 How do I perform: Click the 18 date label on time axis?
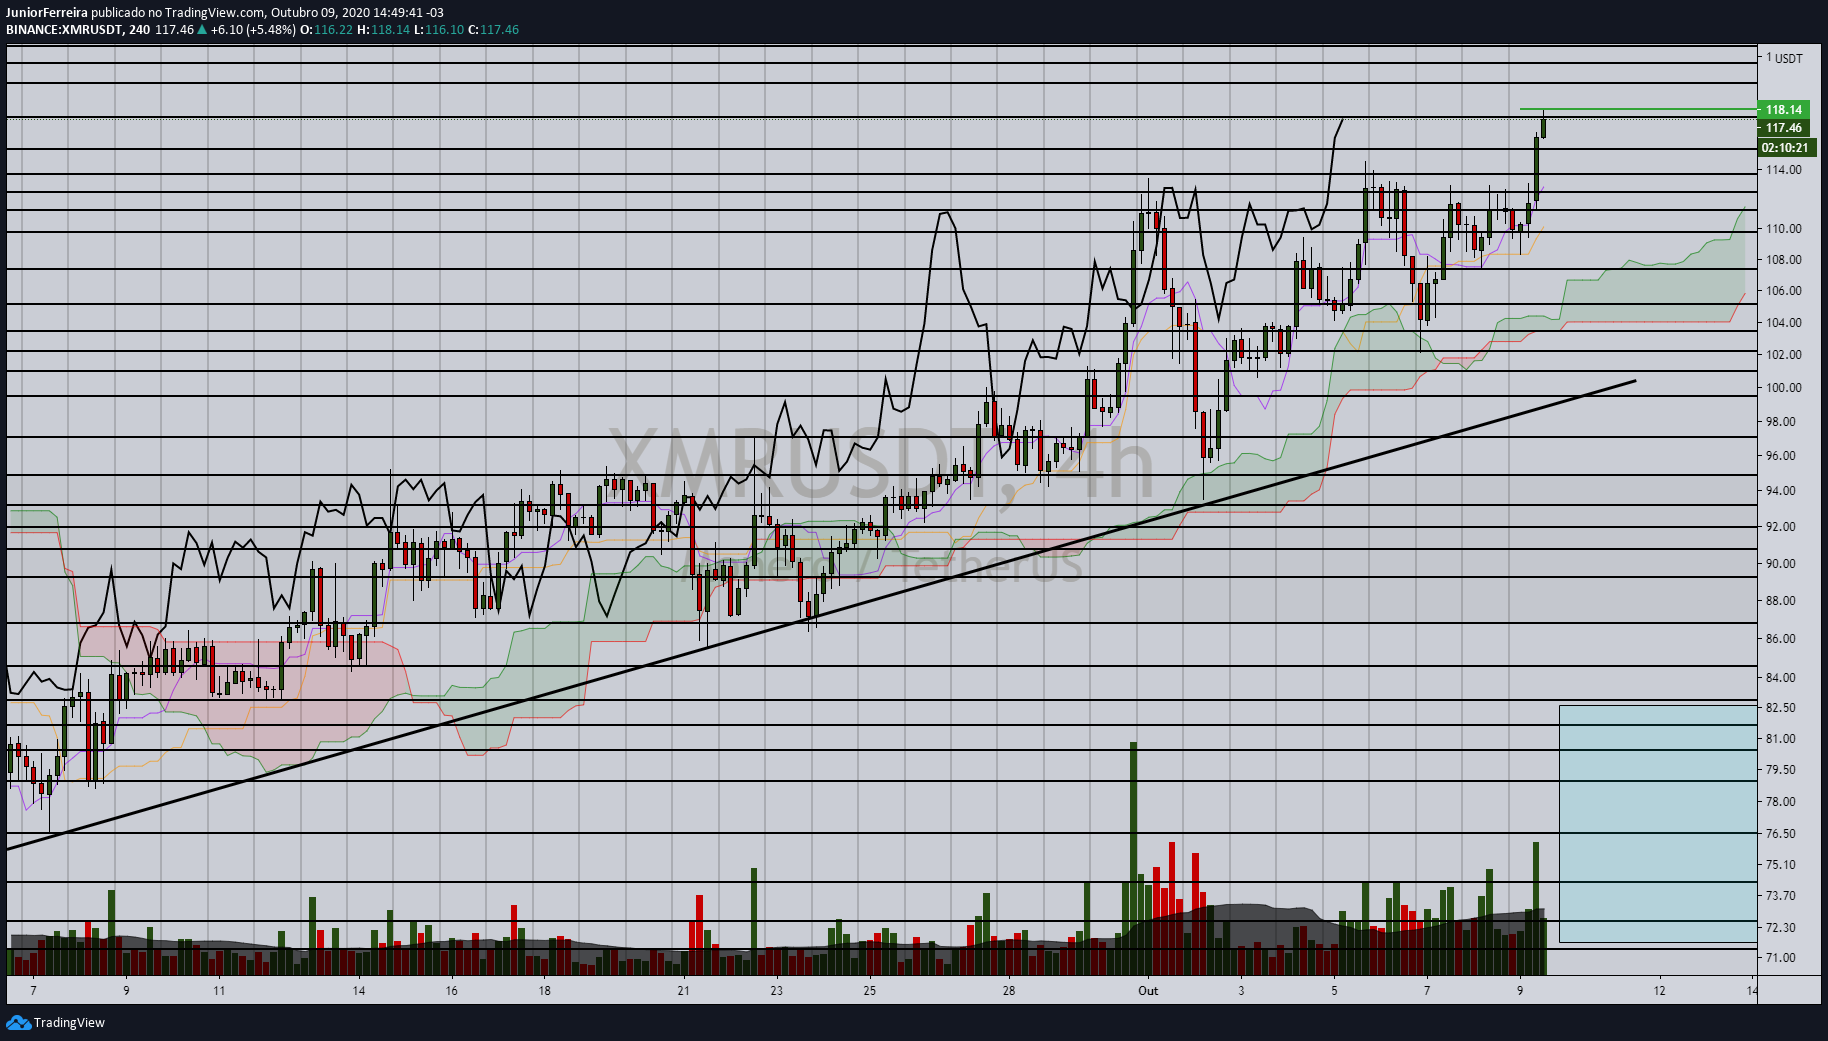tap(545, 991)
